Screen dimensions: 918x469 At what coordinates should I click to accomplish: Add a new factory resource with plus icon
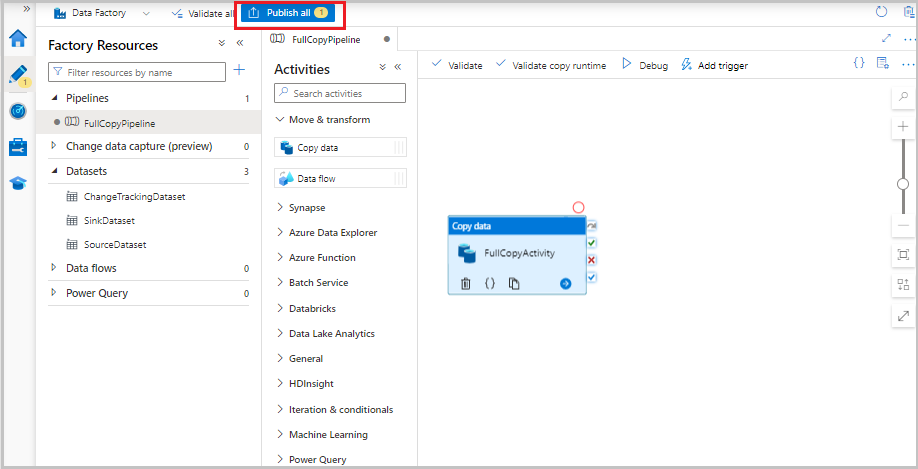[239, 70]
